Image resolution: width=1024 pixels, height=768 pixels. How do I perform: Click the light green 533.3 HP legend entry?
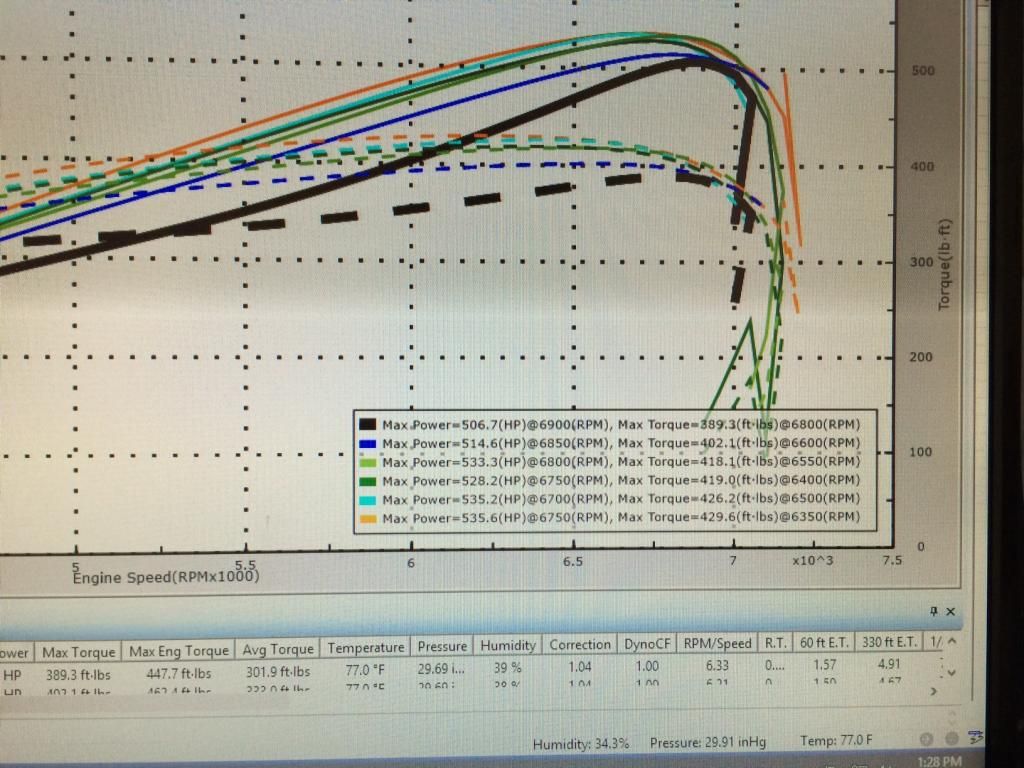[x=620, y=462]
